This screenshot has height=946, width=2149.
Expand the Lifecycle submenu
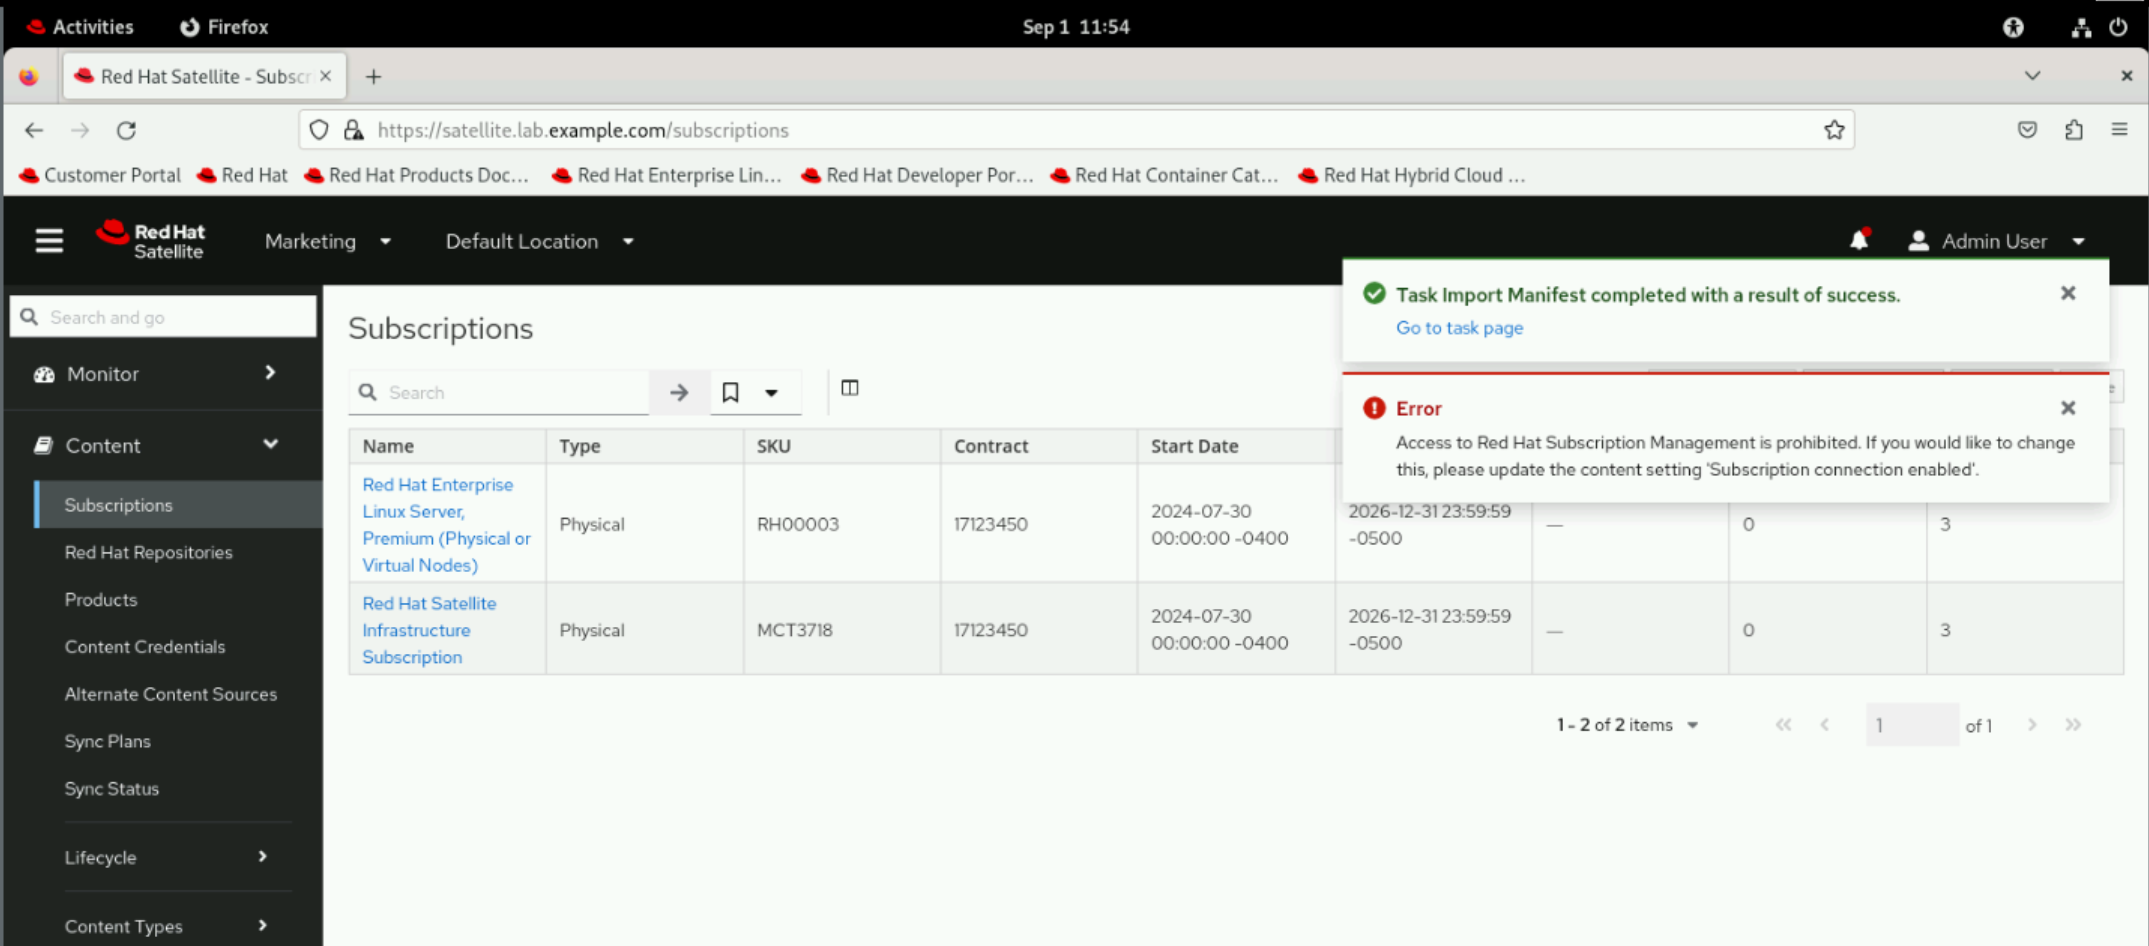pyautogui.click(x=165, y=857)
